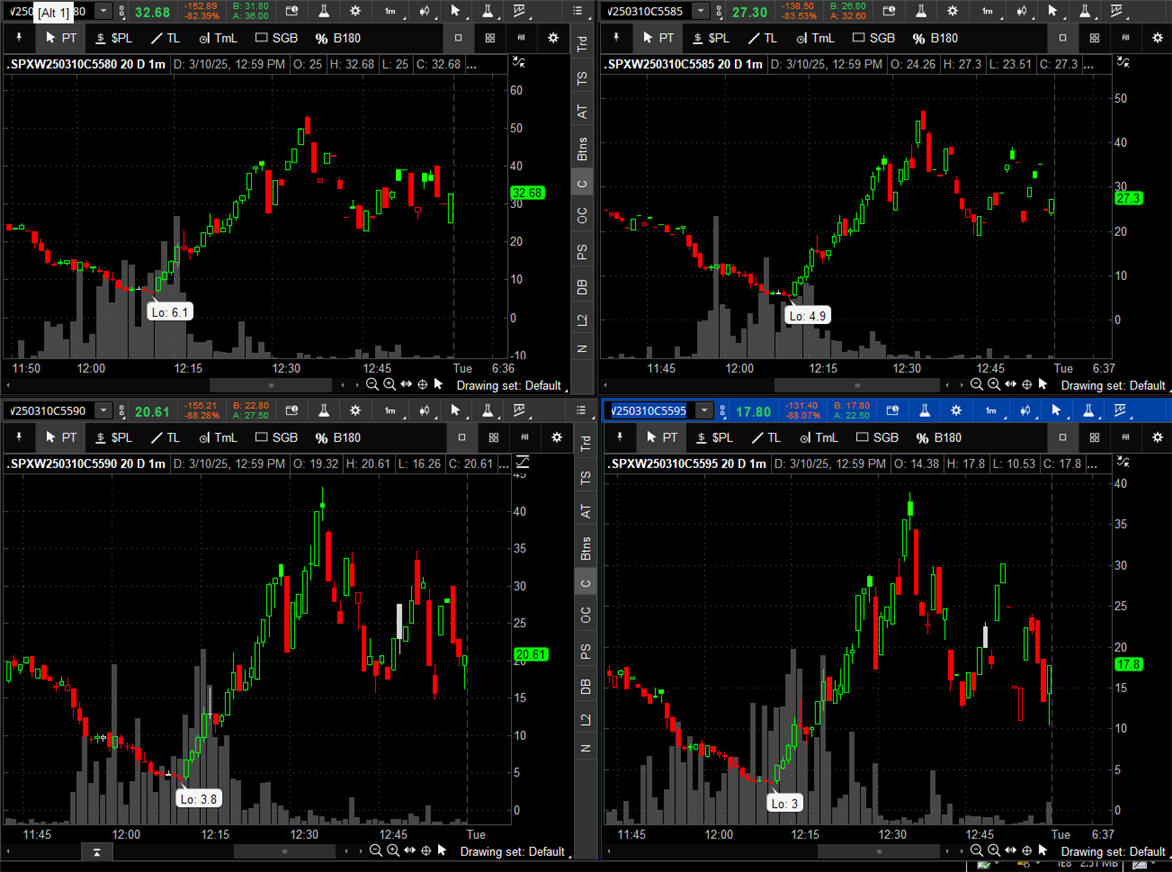1172x872 pixels.
Task: Click pointer icon under C5590 chart
Action: (x=442, y=850)
